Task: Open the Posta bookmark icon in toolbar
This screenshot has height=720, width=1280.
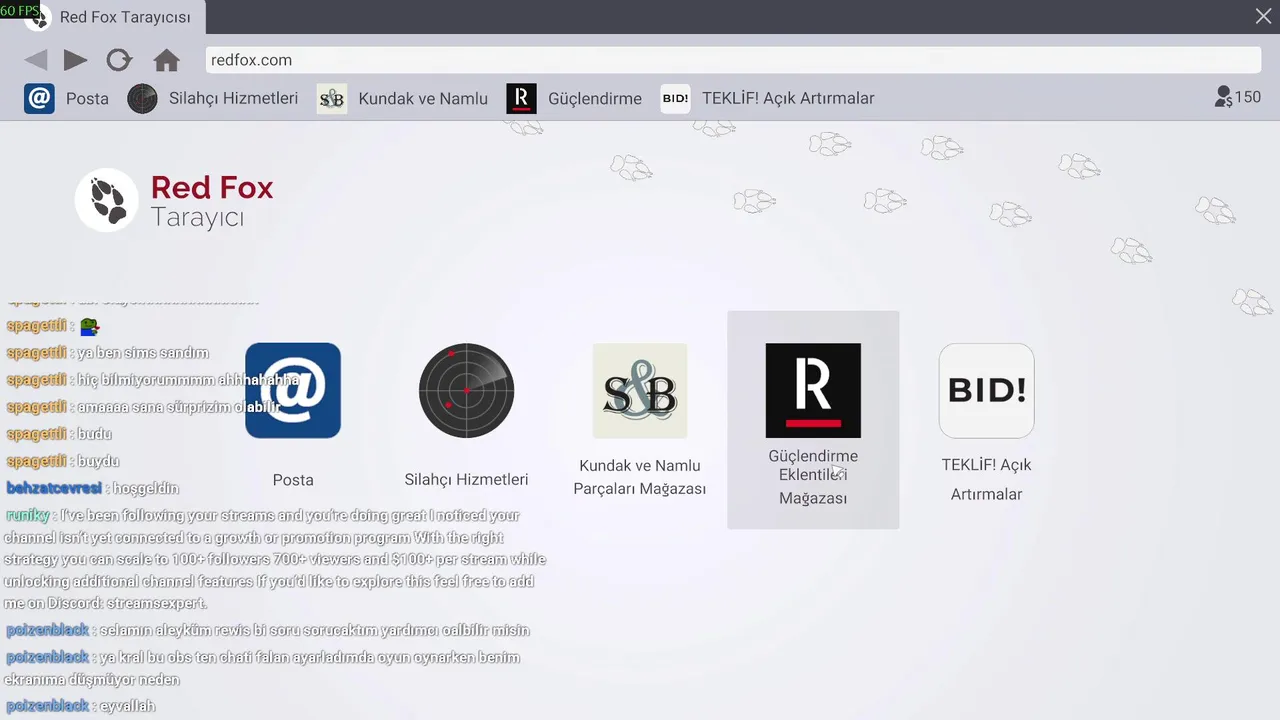Action: 39,98
